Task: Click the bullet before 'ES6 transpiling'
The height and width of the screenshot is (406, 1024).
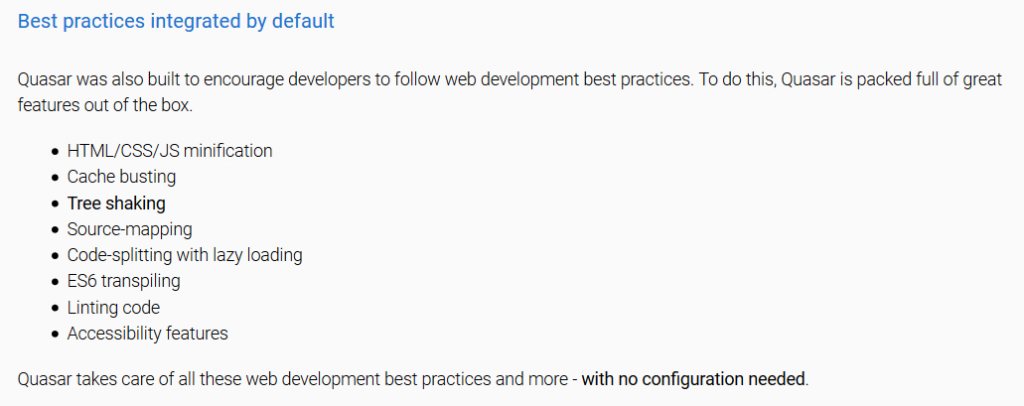Action: pyautogui.click(x=55, y=282)
